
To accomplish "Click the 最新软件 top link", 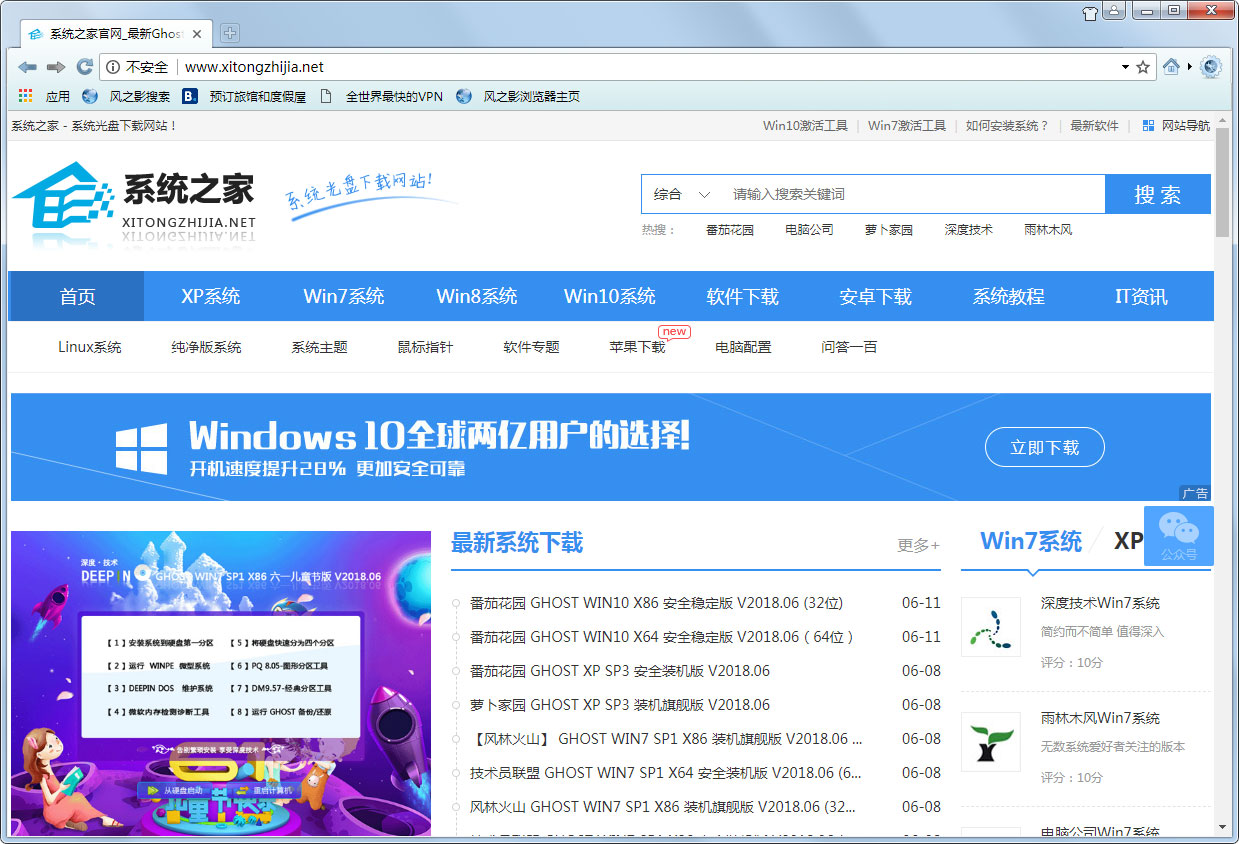I will [x=1094, y=126].
